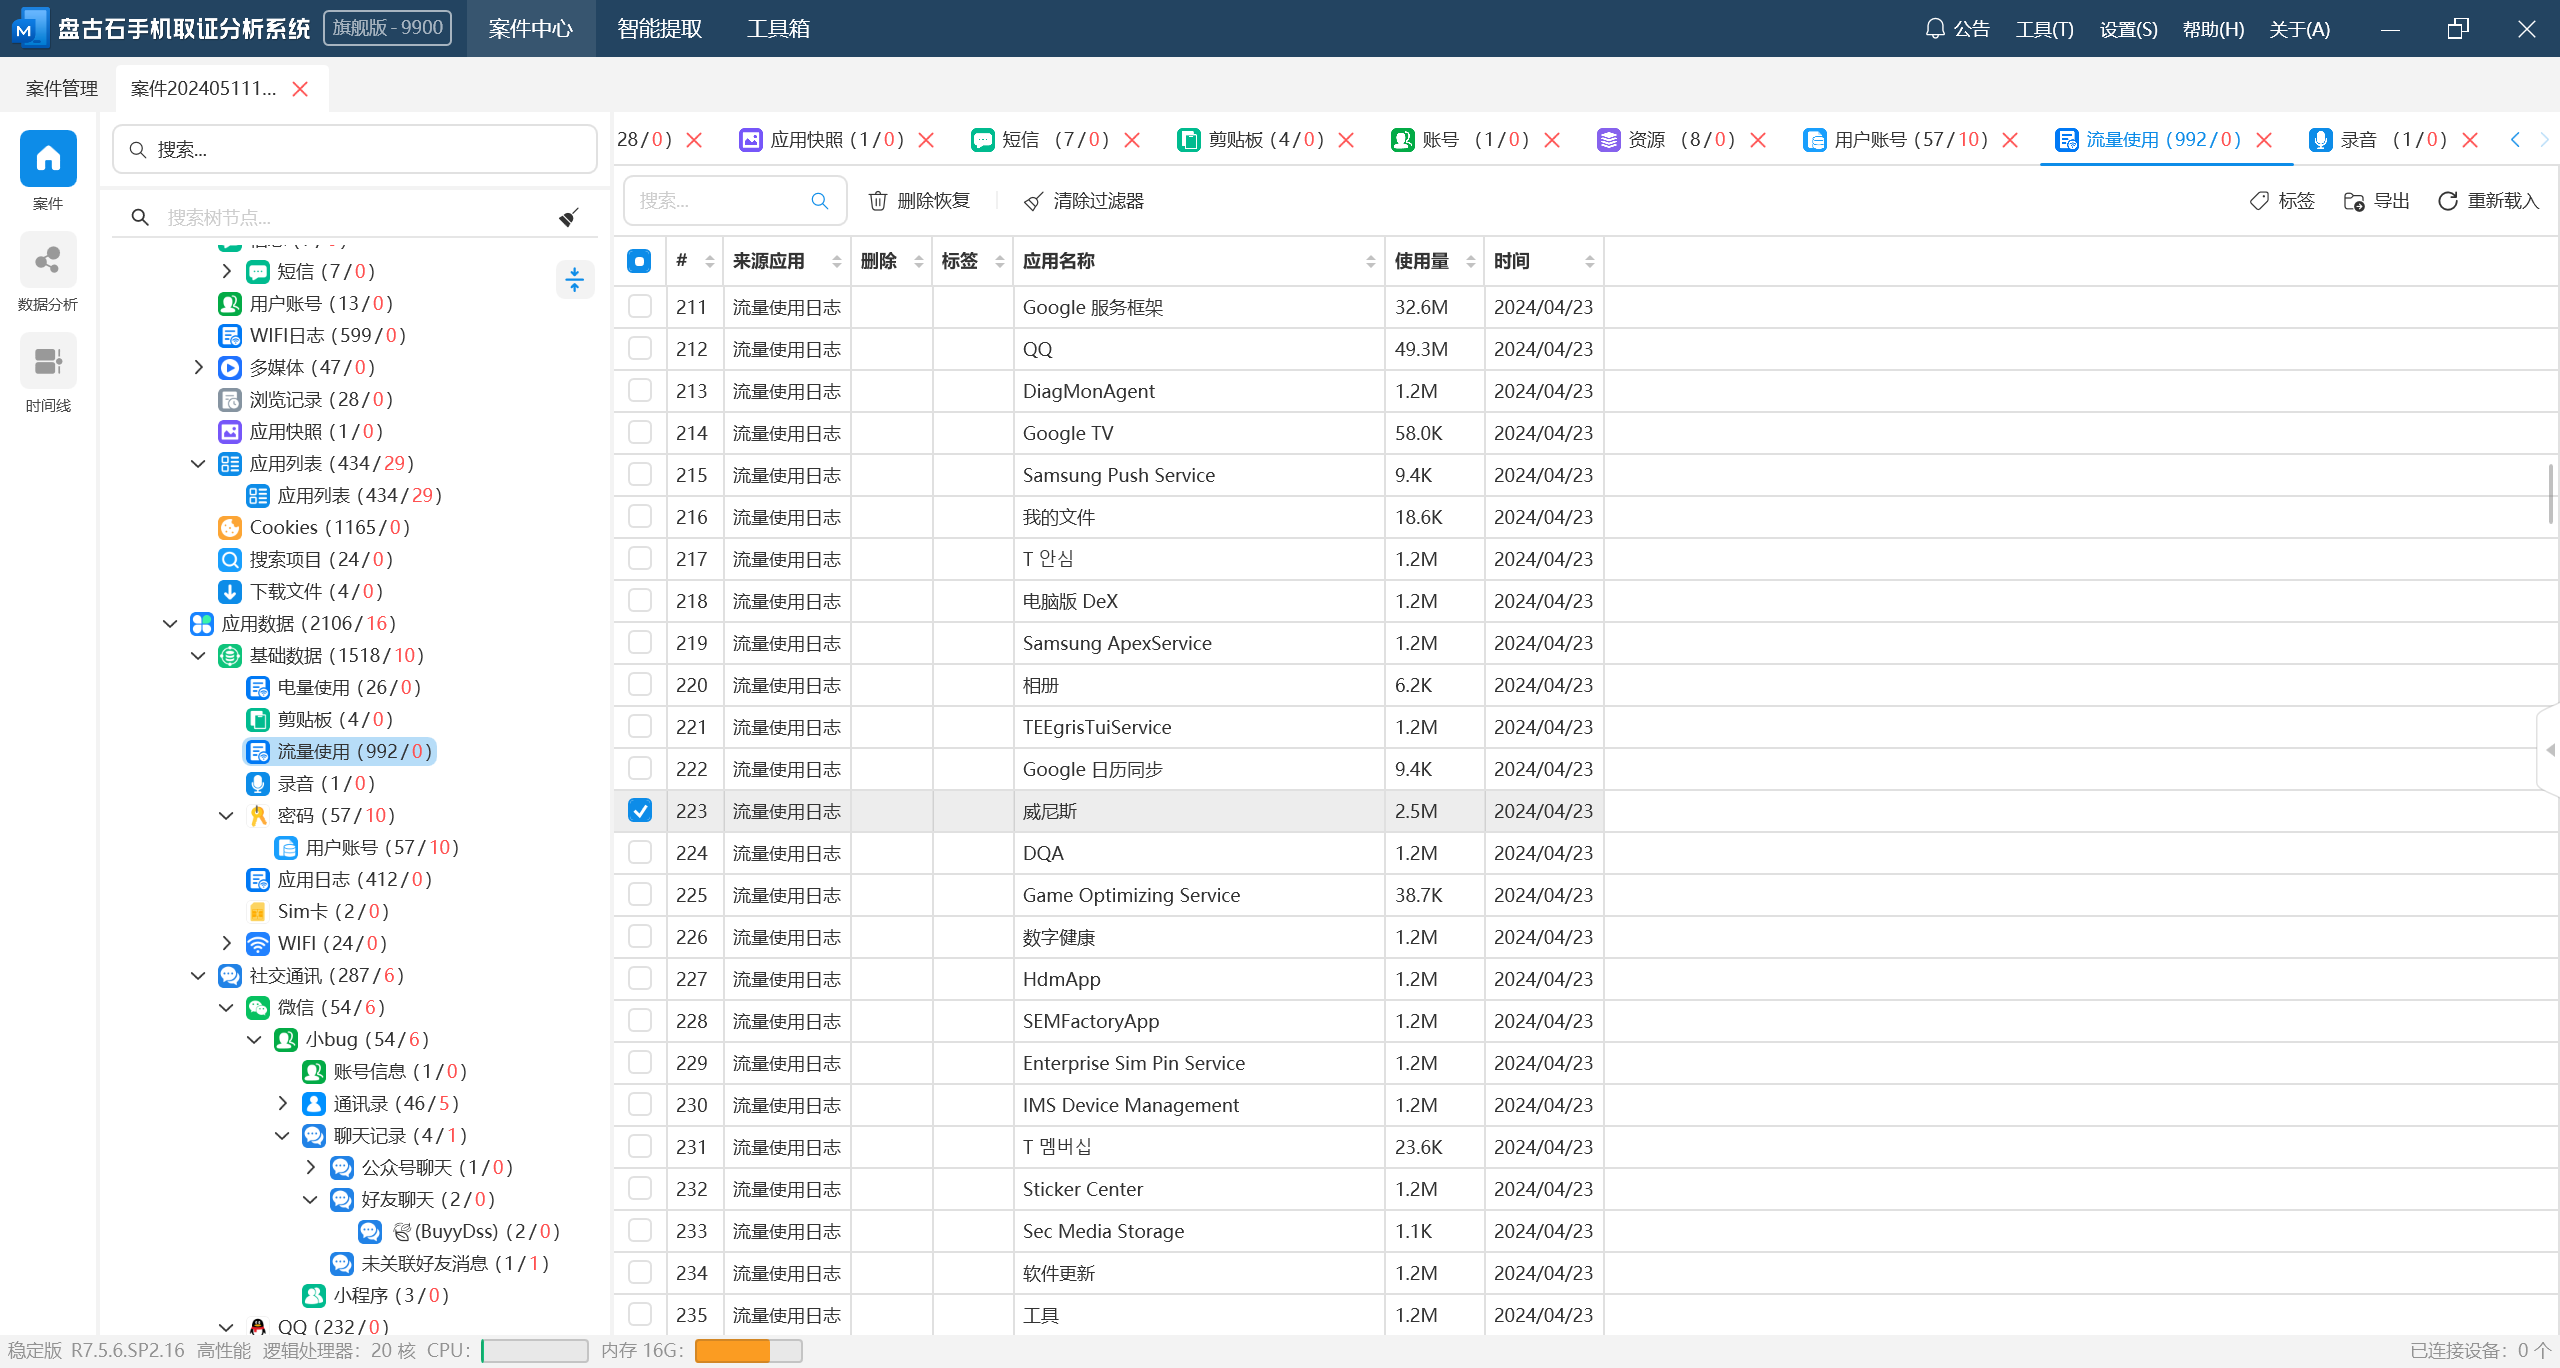
Task: Click the 清除过滤器 button
Action: (x=1084, y=201)
